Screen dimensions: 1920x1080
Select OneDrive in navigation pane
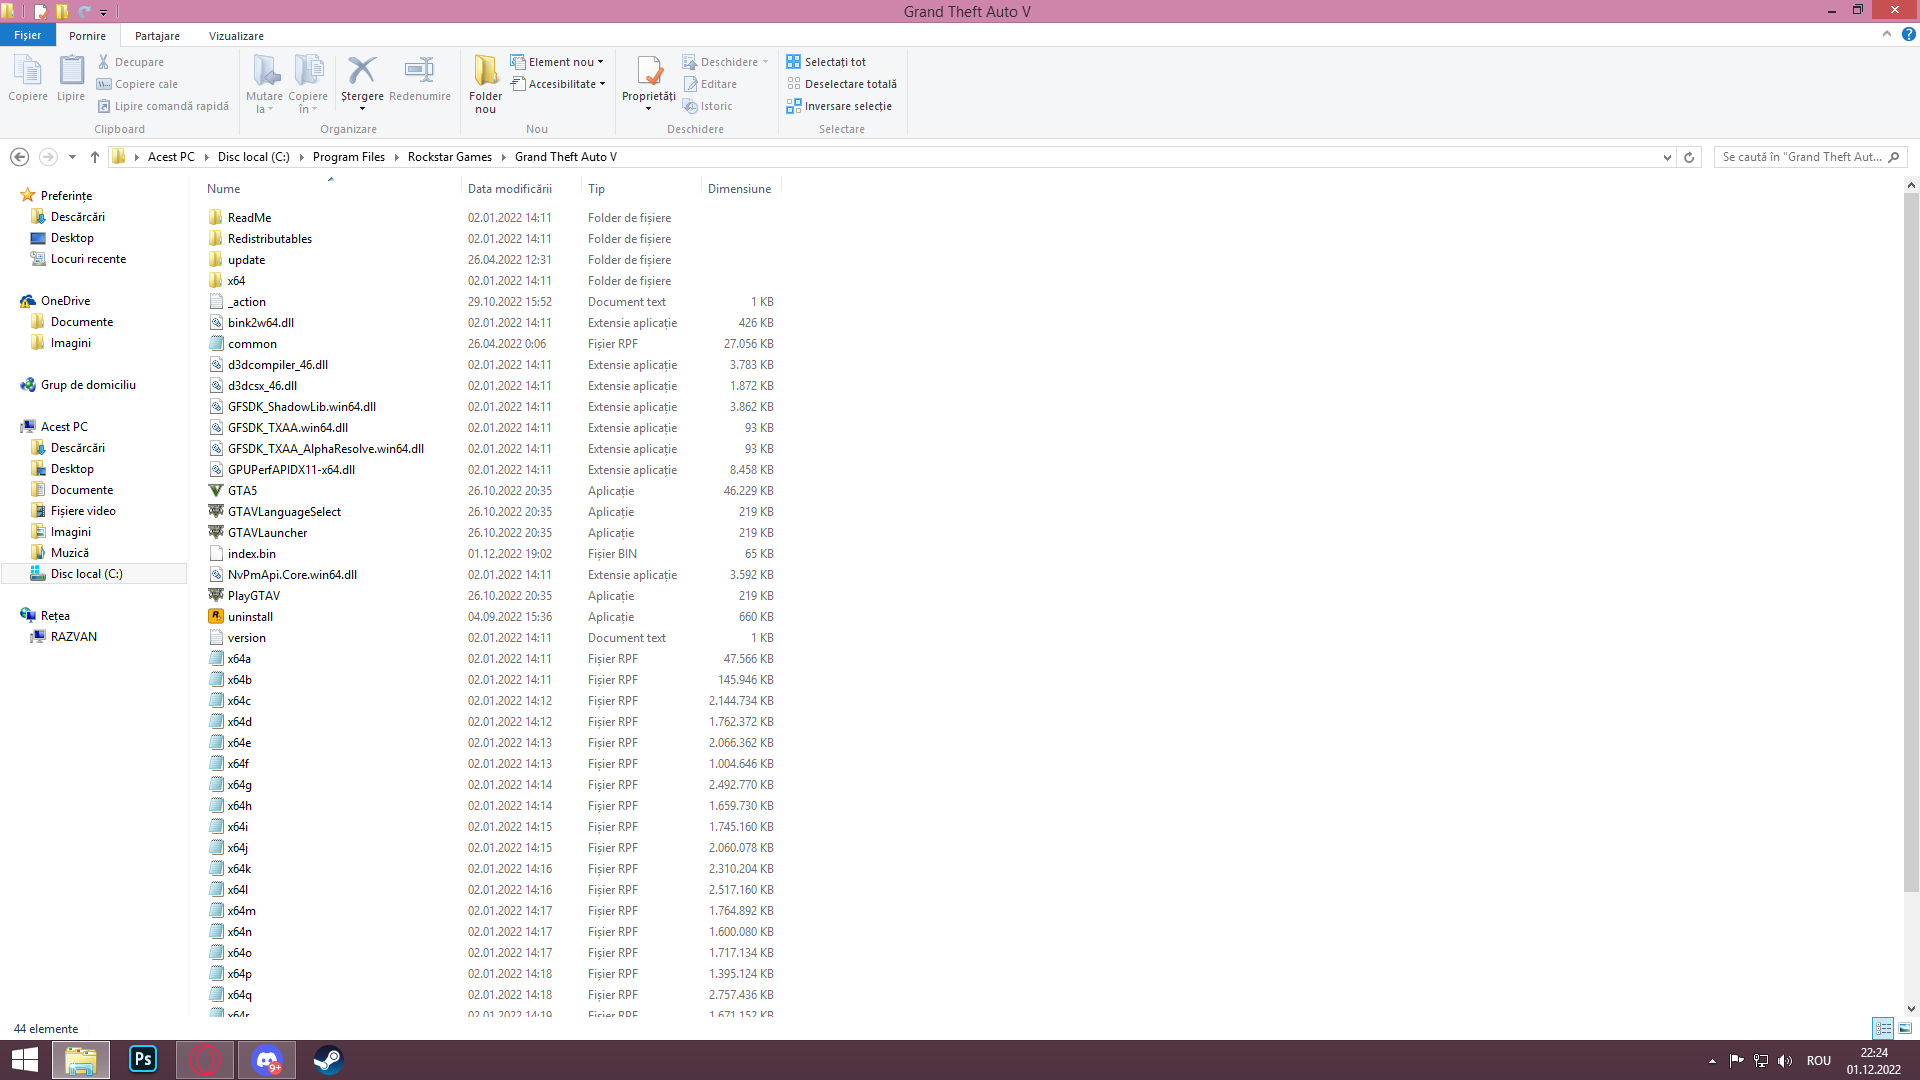(x=66, y=301)
